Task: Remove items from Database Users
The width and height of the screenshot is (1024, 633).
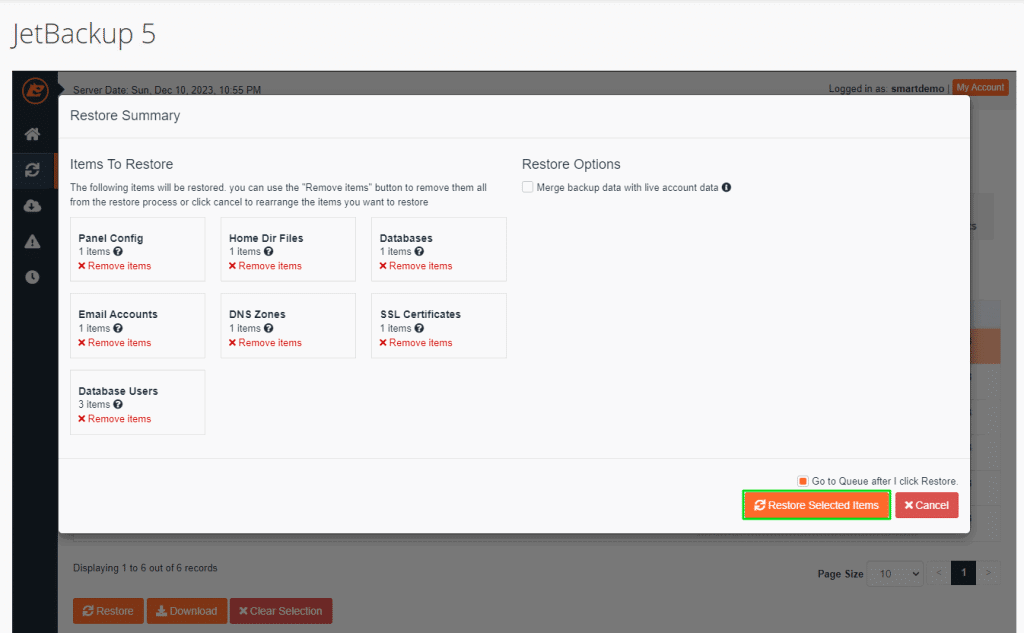Action: pyautogui.click(x=114, y=419)
